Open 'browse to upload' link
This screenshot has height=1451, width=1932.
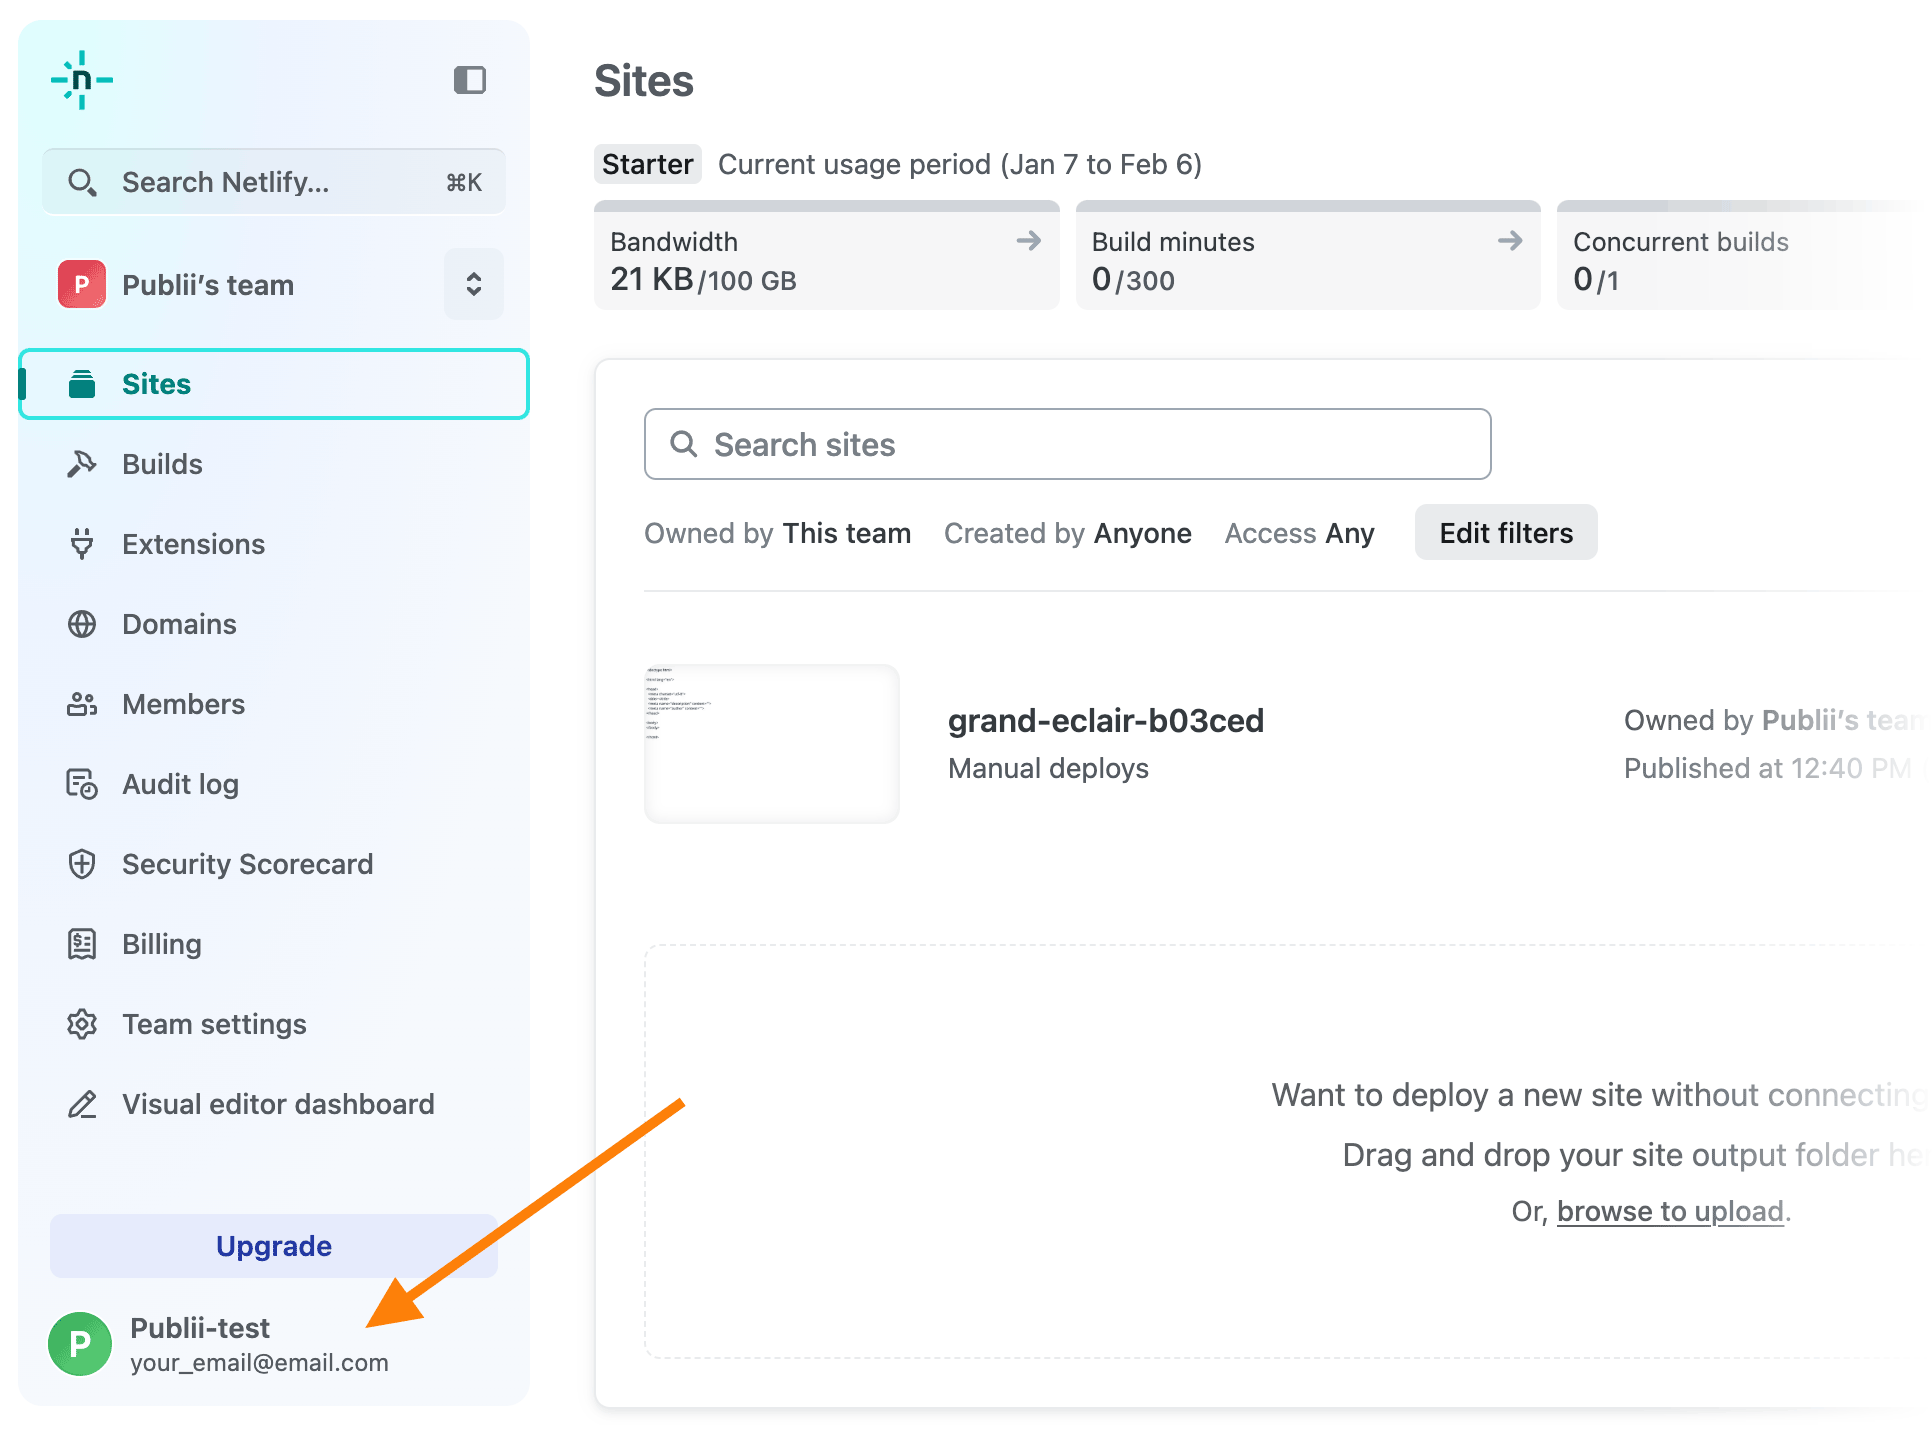[1671, 1211]
